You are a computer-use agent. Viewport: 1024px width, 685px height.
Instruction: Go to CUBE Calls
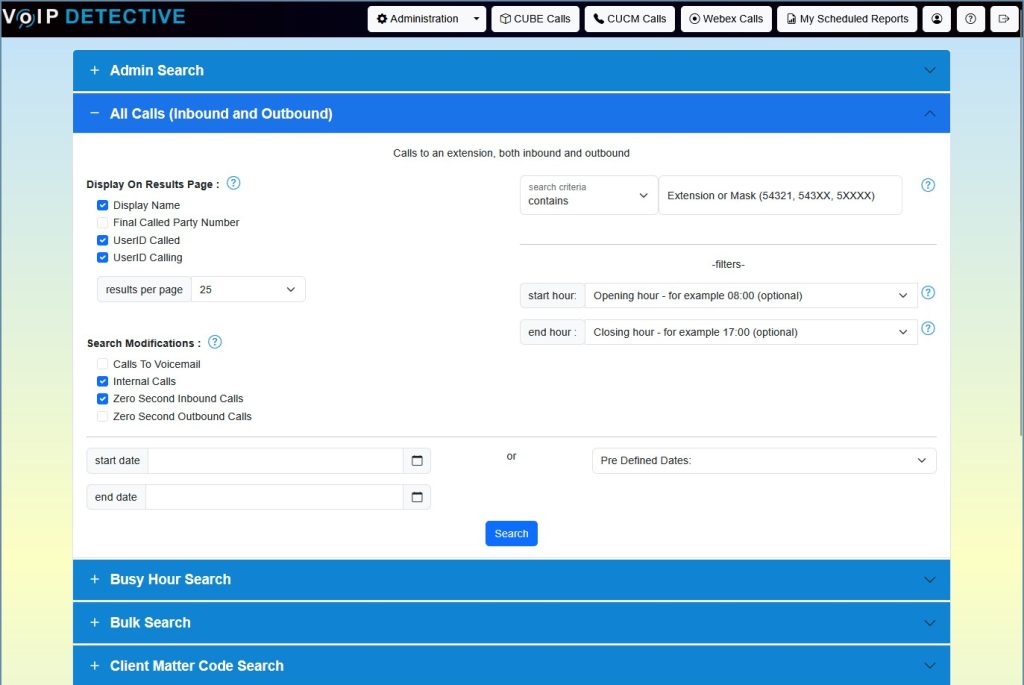click(535, 19)
